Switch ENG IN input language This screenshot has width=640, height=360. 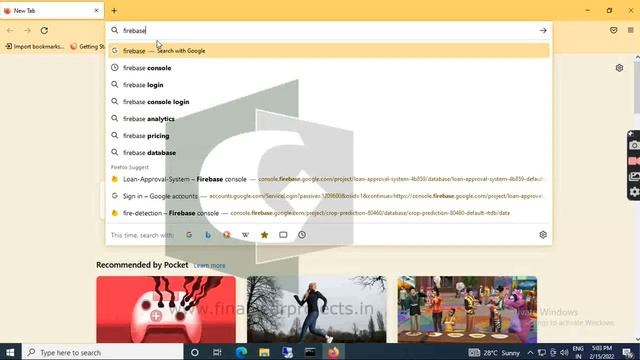[x=578, y=352]
